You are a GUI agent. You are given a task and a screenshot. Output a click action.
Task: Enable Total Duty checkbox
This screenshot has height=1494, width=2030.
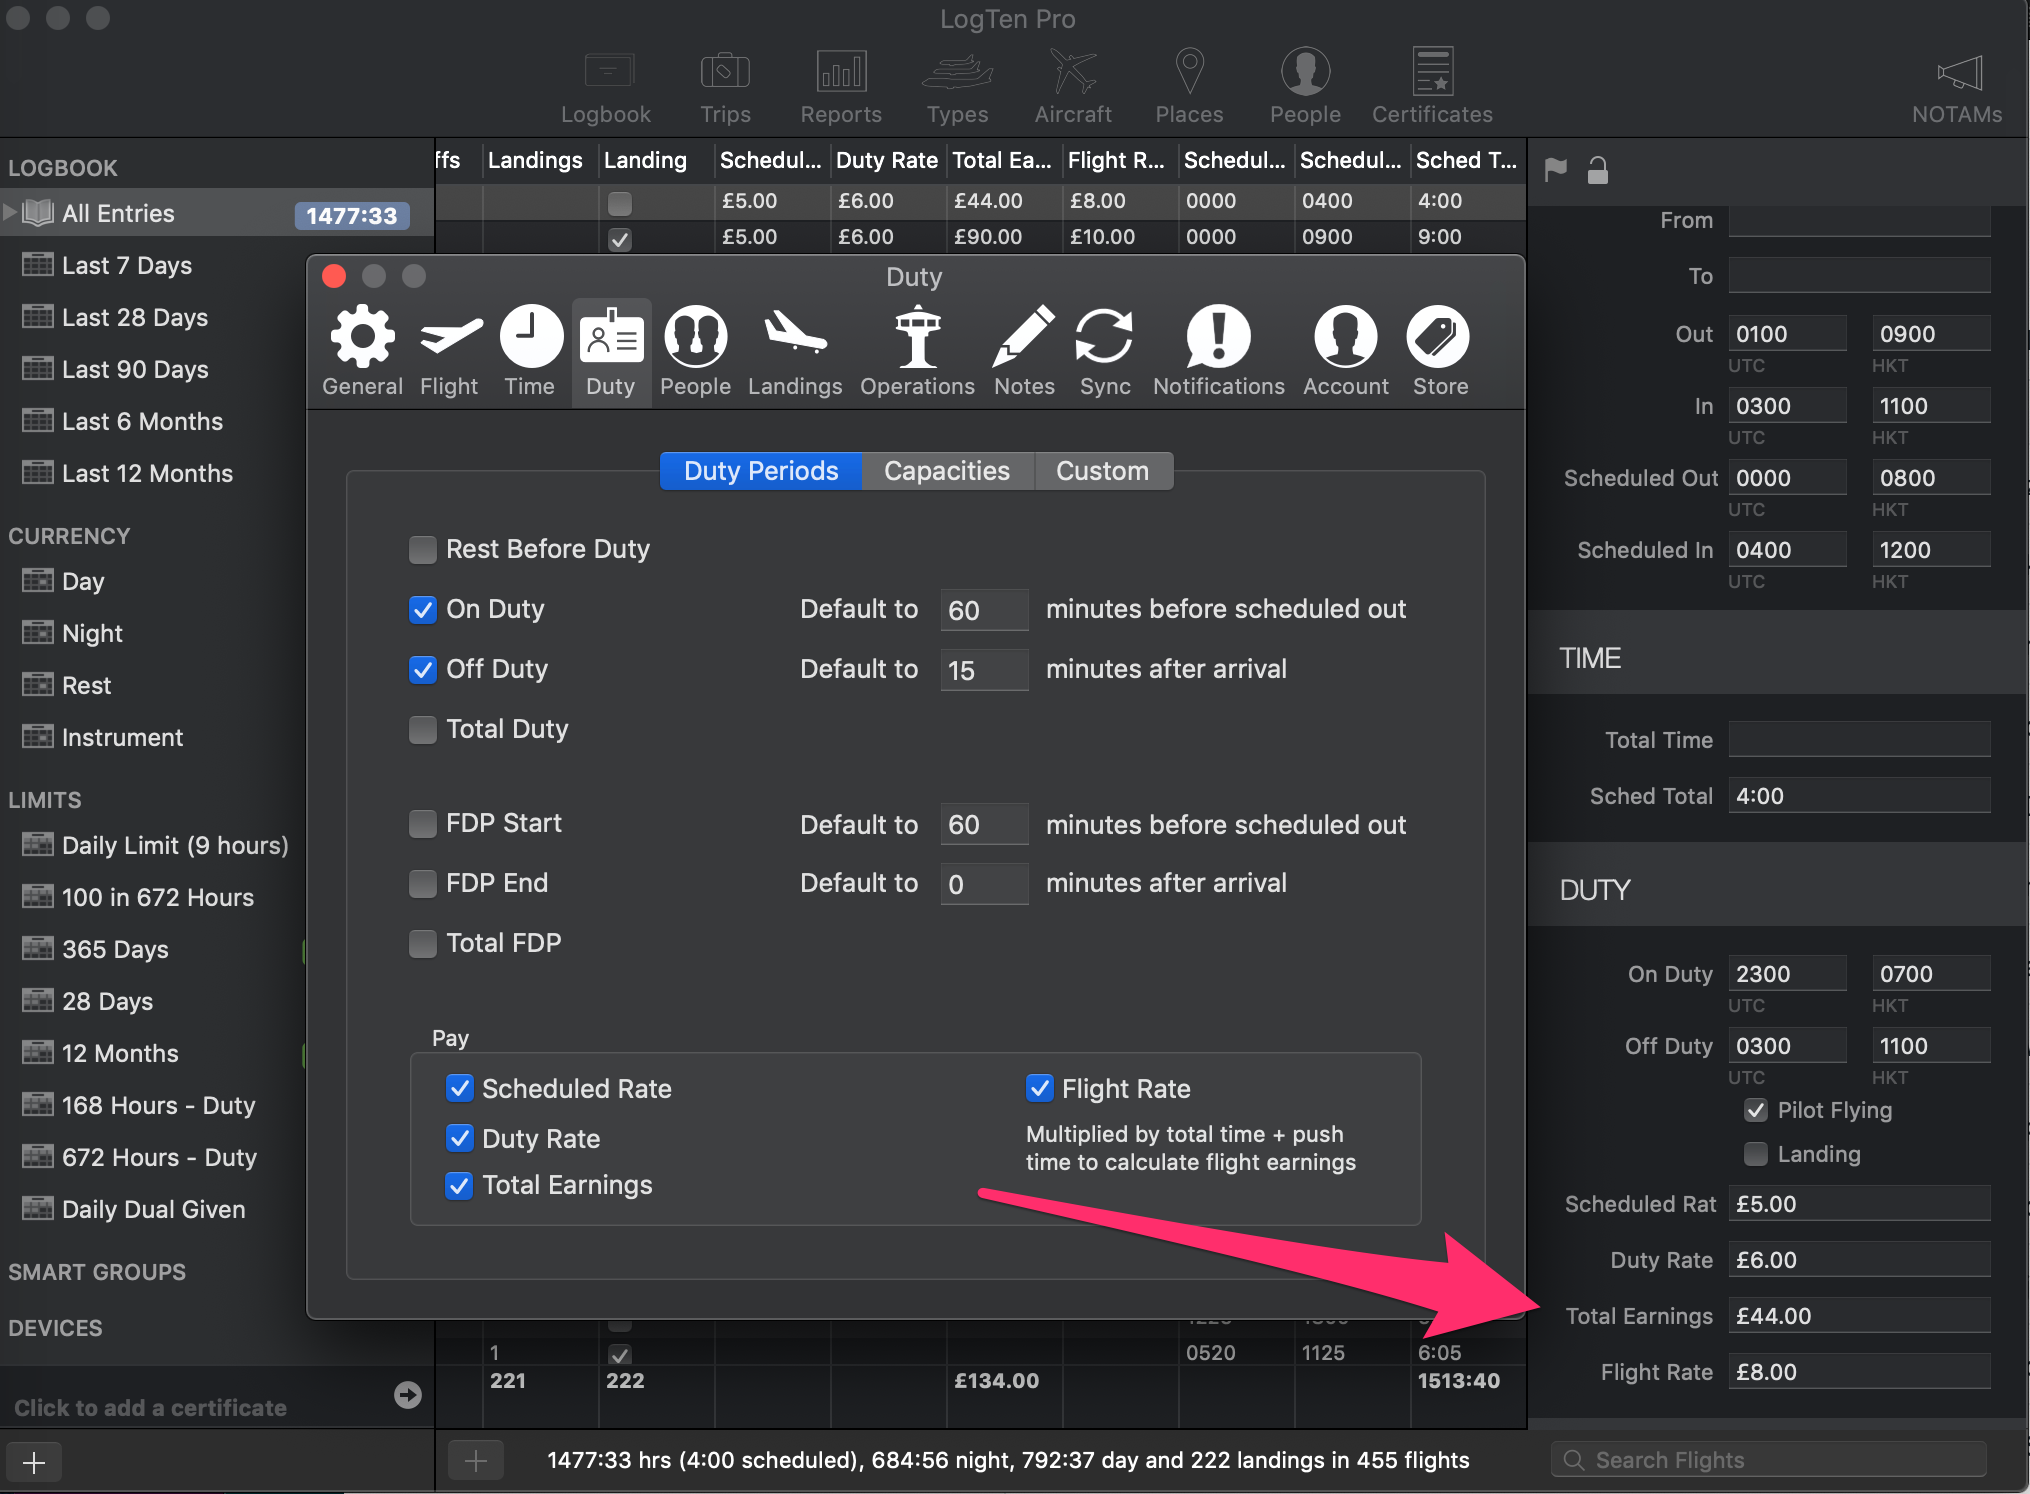point(423,730)
